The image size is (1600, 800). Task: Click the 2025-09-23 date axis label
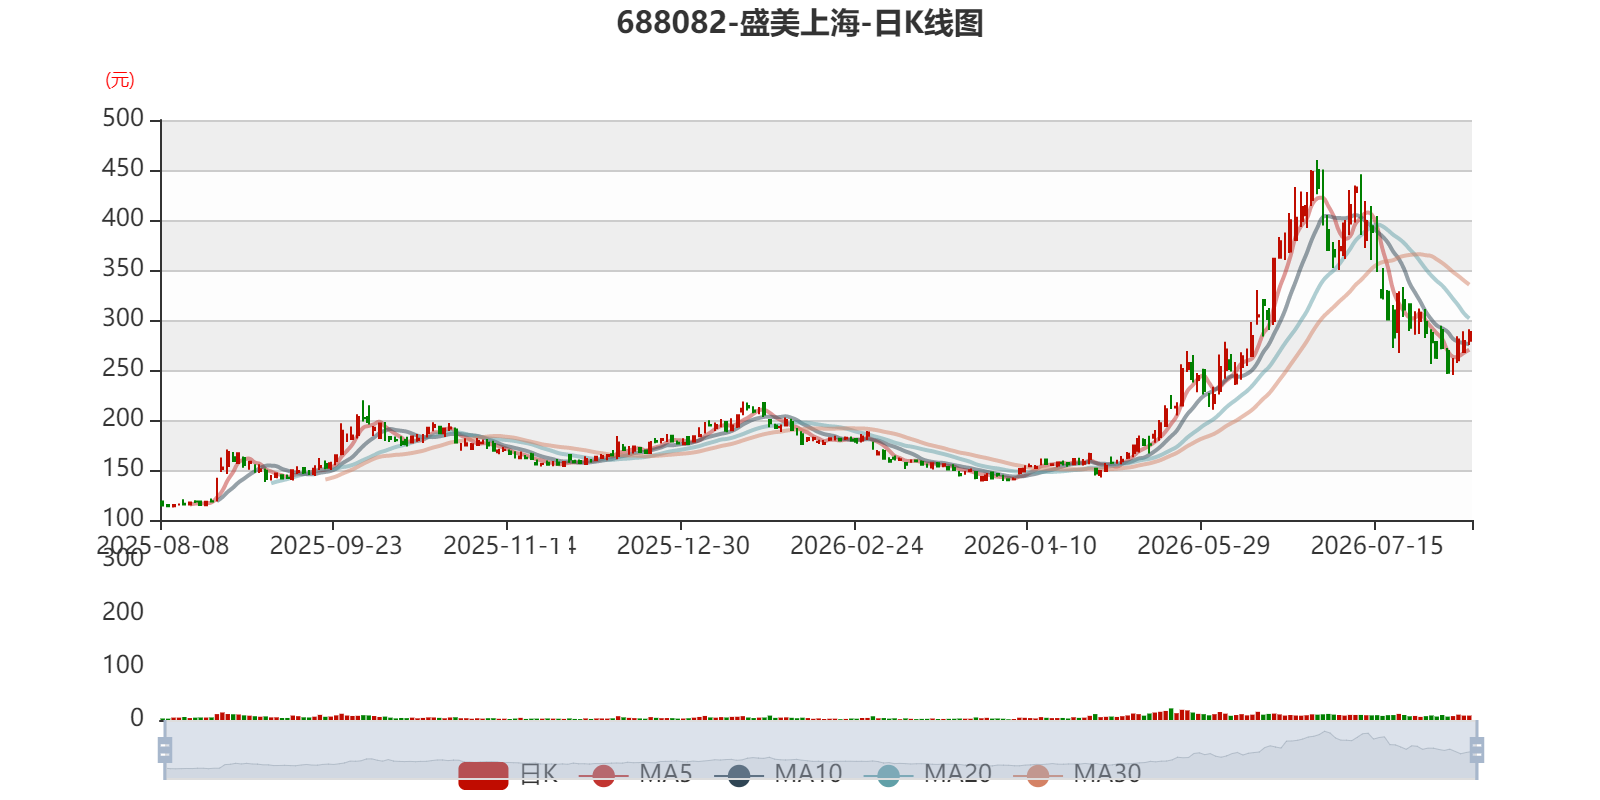336,546
